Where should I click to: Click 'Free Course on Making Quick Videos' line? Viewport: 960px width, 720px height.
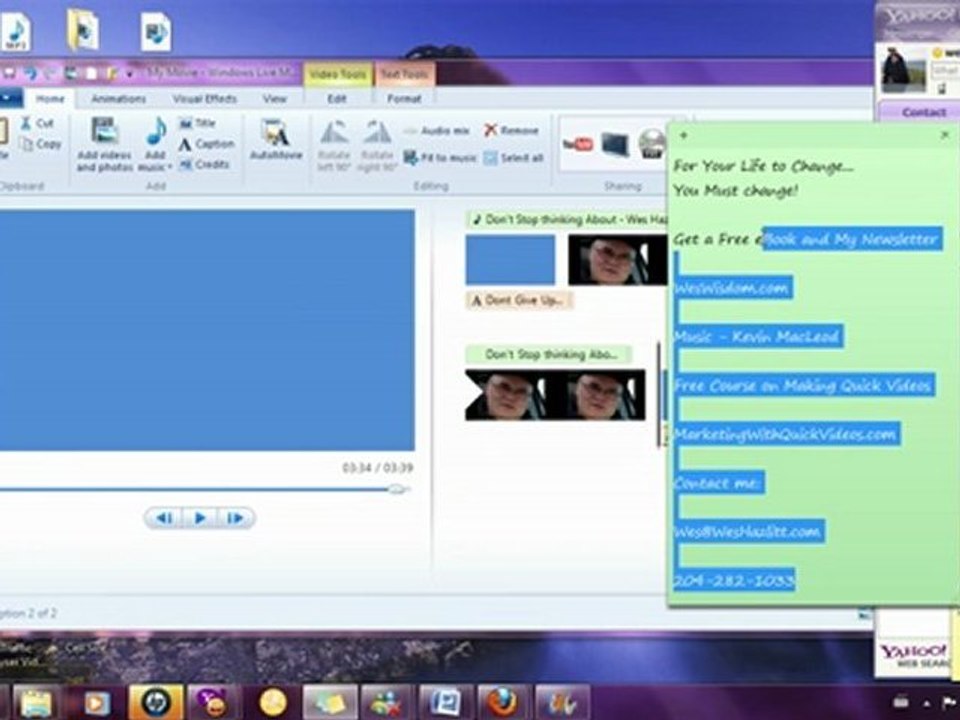point(804,385)
